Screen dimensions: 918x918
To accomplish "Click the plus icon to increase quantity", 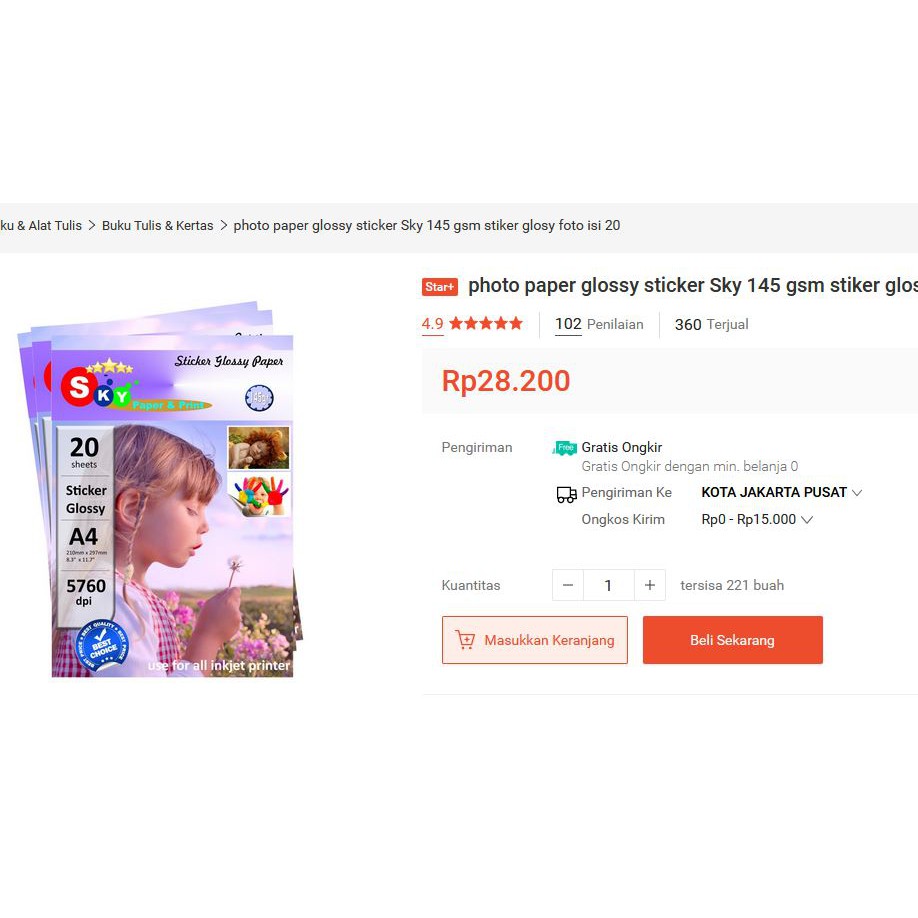I will tap(650, 585).
